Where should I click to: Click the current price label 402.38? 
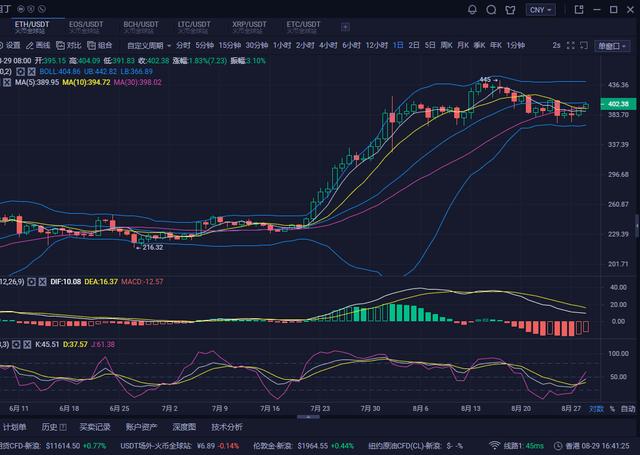click(x=617, y=104)
